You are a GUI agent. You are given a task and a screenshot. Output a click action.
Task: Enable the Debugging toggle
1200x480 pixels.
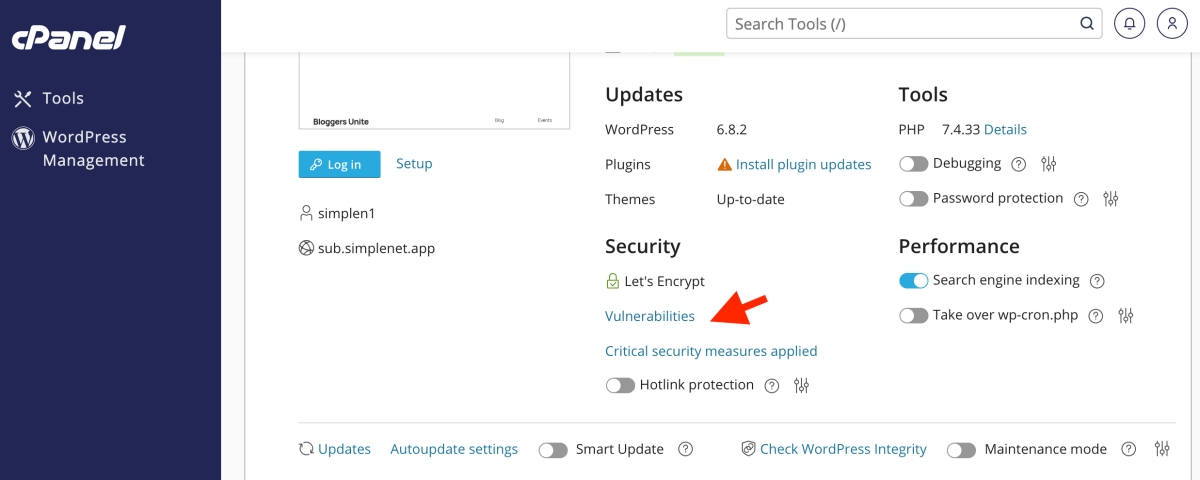click(913, 164)
